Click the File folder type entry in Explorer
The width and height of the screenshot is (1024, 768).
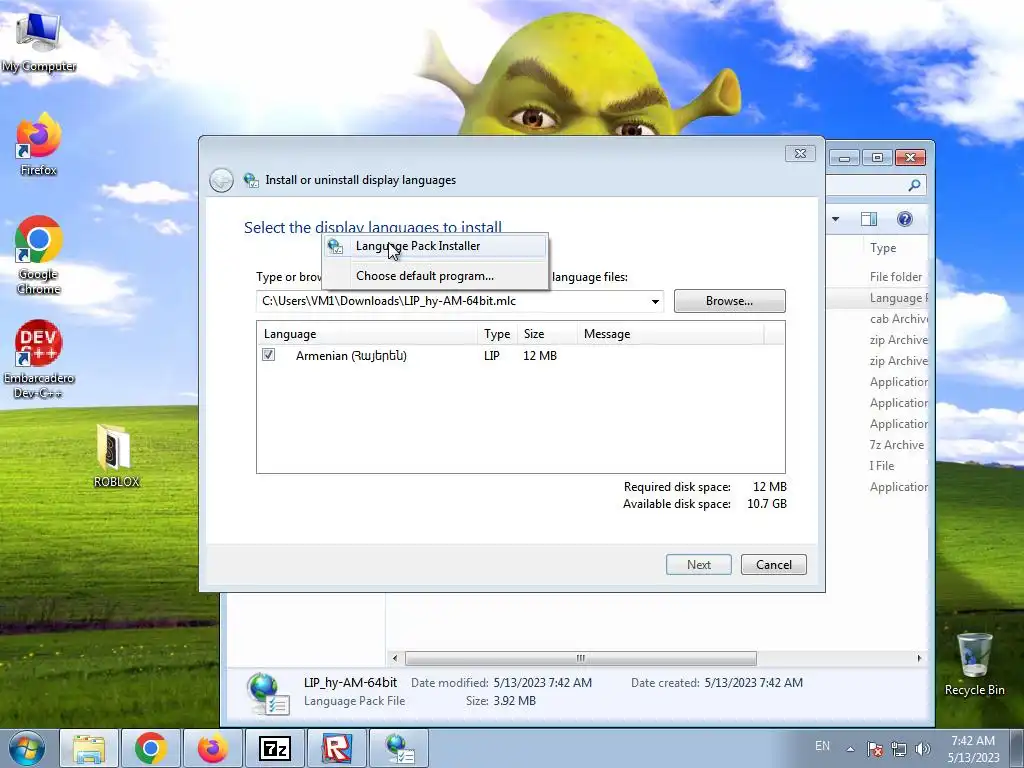point(896,277)
